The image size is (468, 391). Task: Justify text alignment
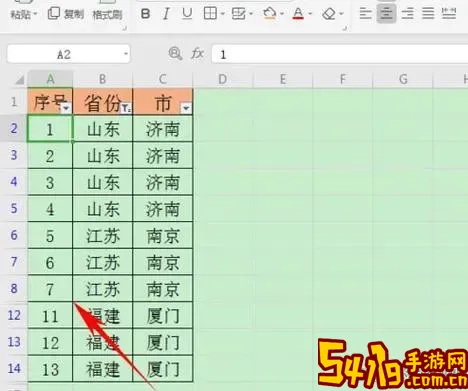pyautogui.click(x=428, y=14)
